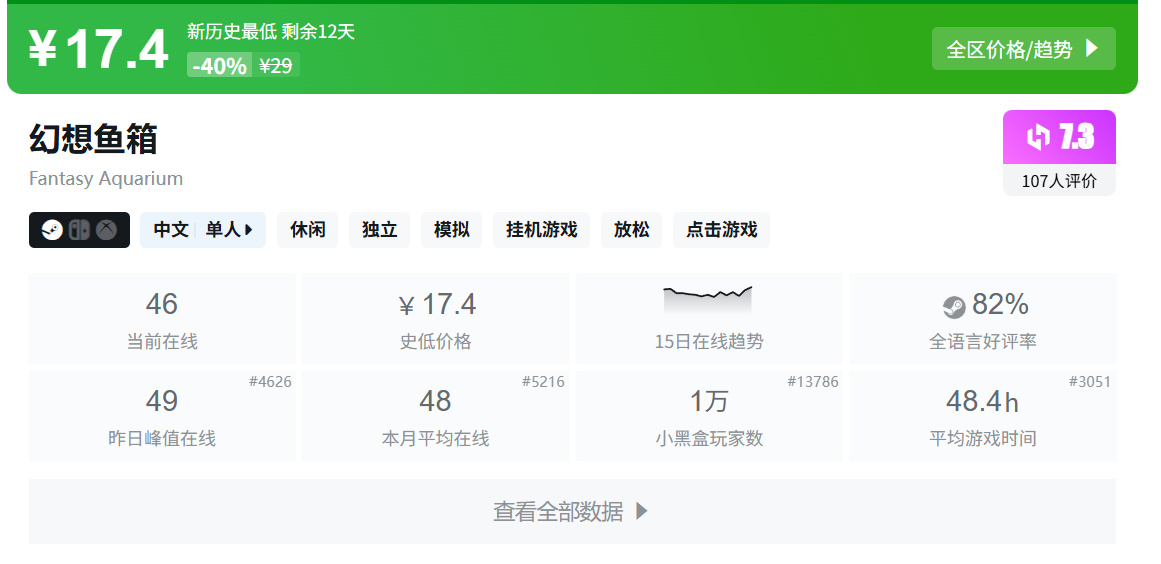
Task: Click the ¥17.4 current price in the banner
Action: 98,50
